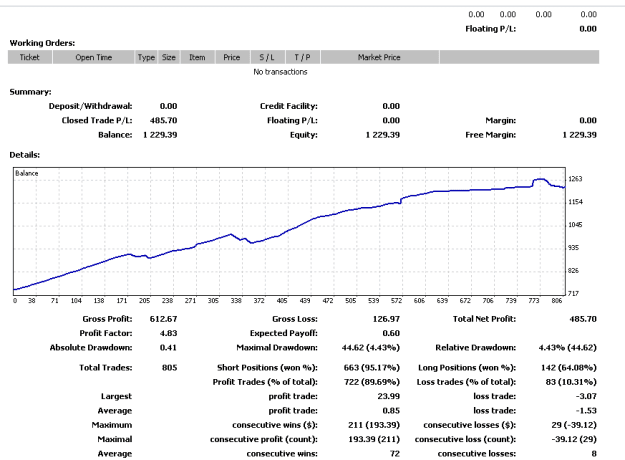The height and width of the screenshot is (460, 625).
Task: Click the Total Trades value 805
Action: coord(169,368)
